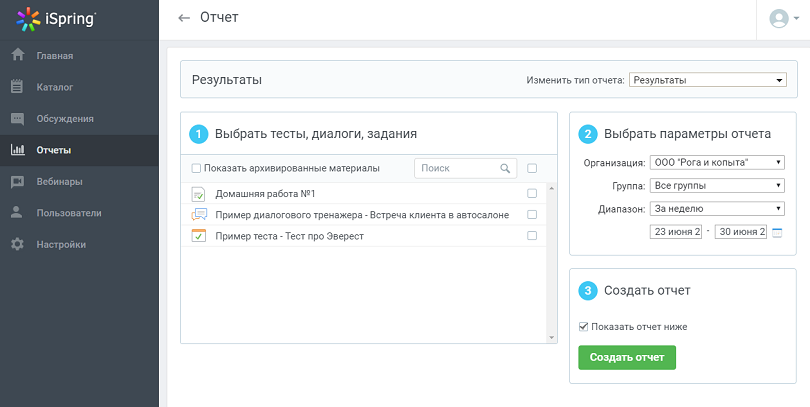Uncheck Показать отчет ниже checkbox
Image resolution: width=810 pixels, height=407 pixels.
(584, 326)
